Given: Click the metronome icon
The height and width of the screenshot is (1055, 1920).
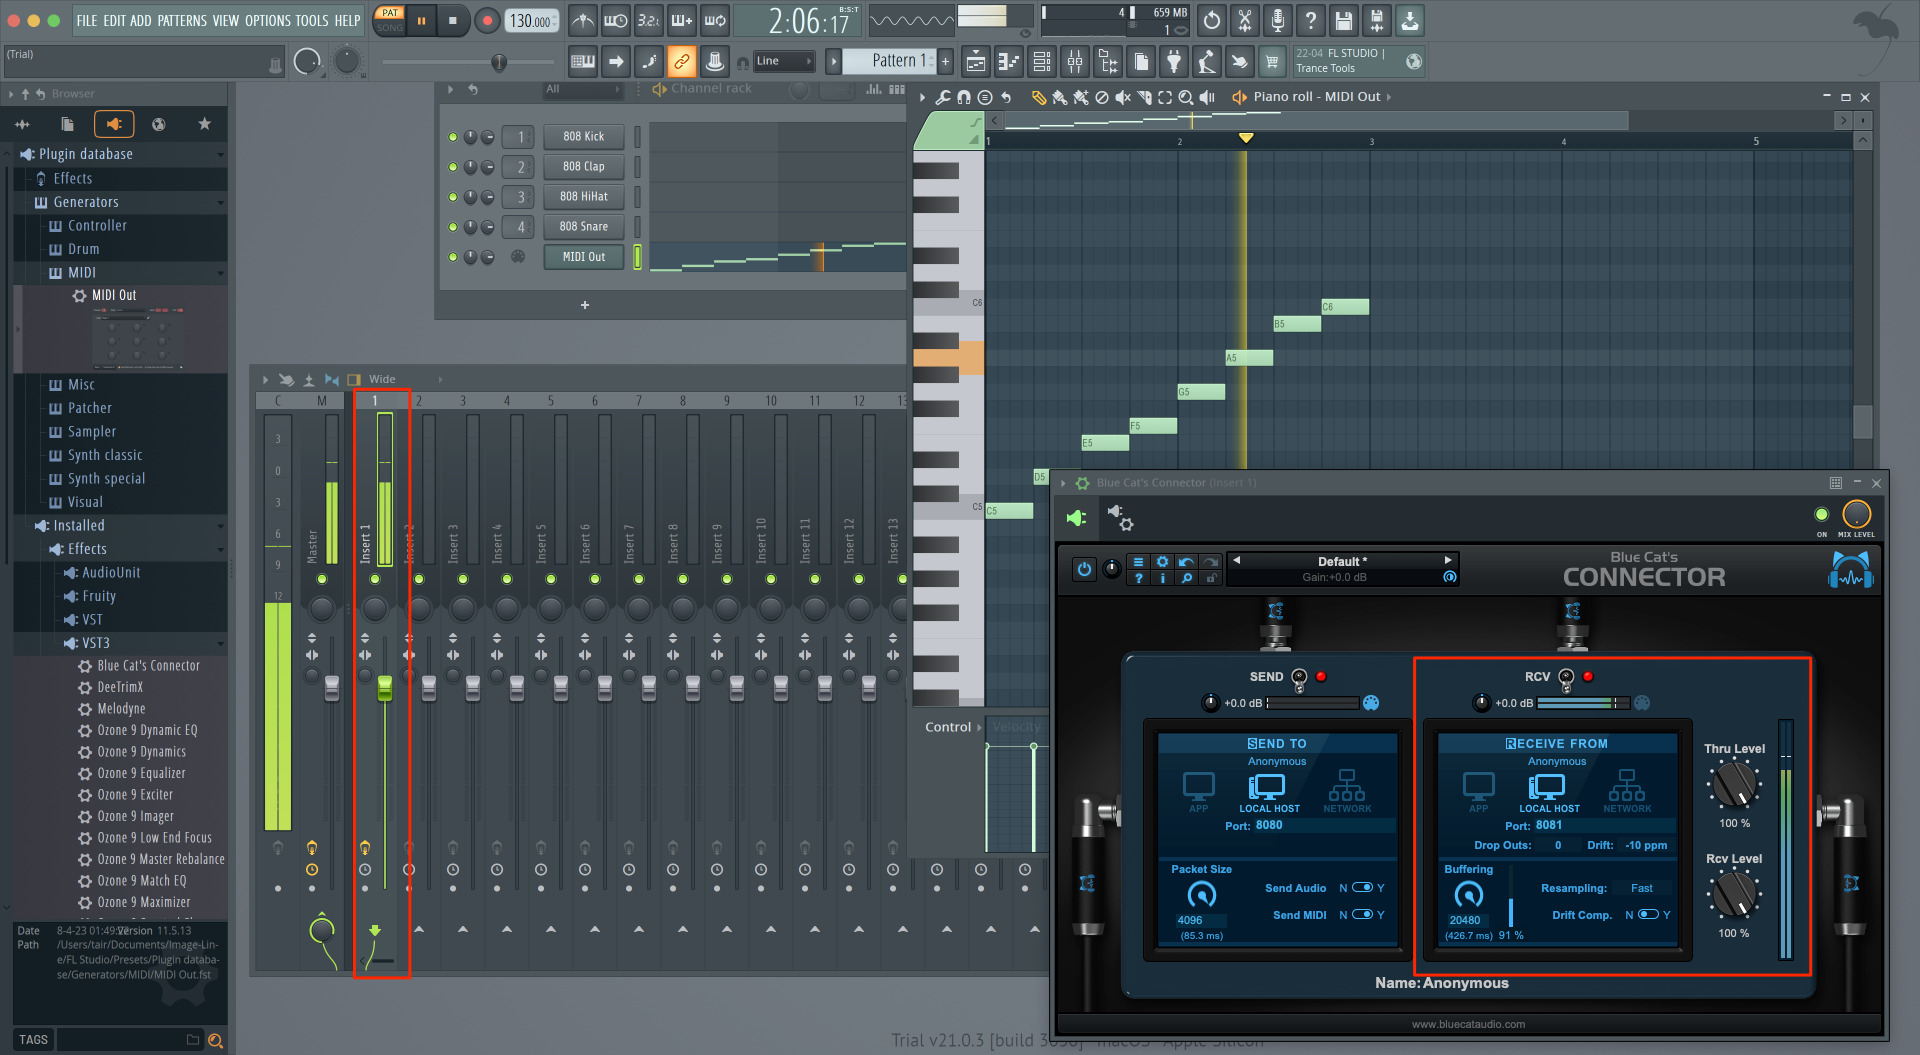Looking at the screenshot, I should [583, 21].
